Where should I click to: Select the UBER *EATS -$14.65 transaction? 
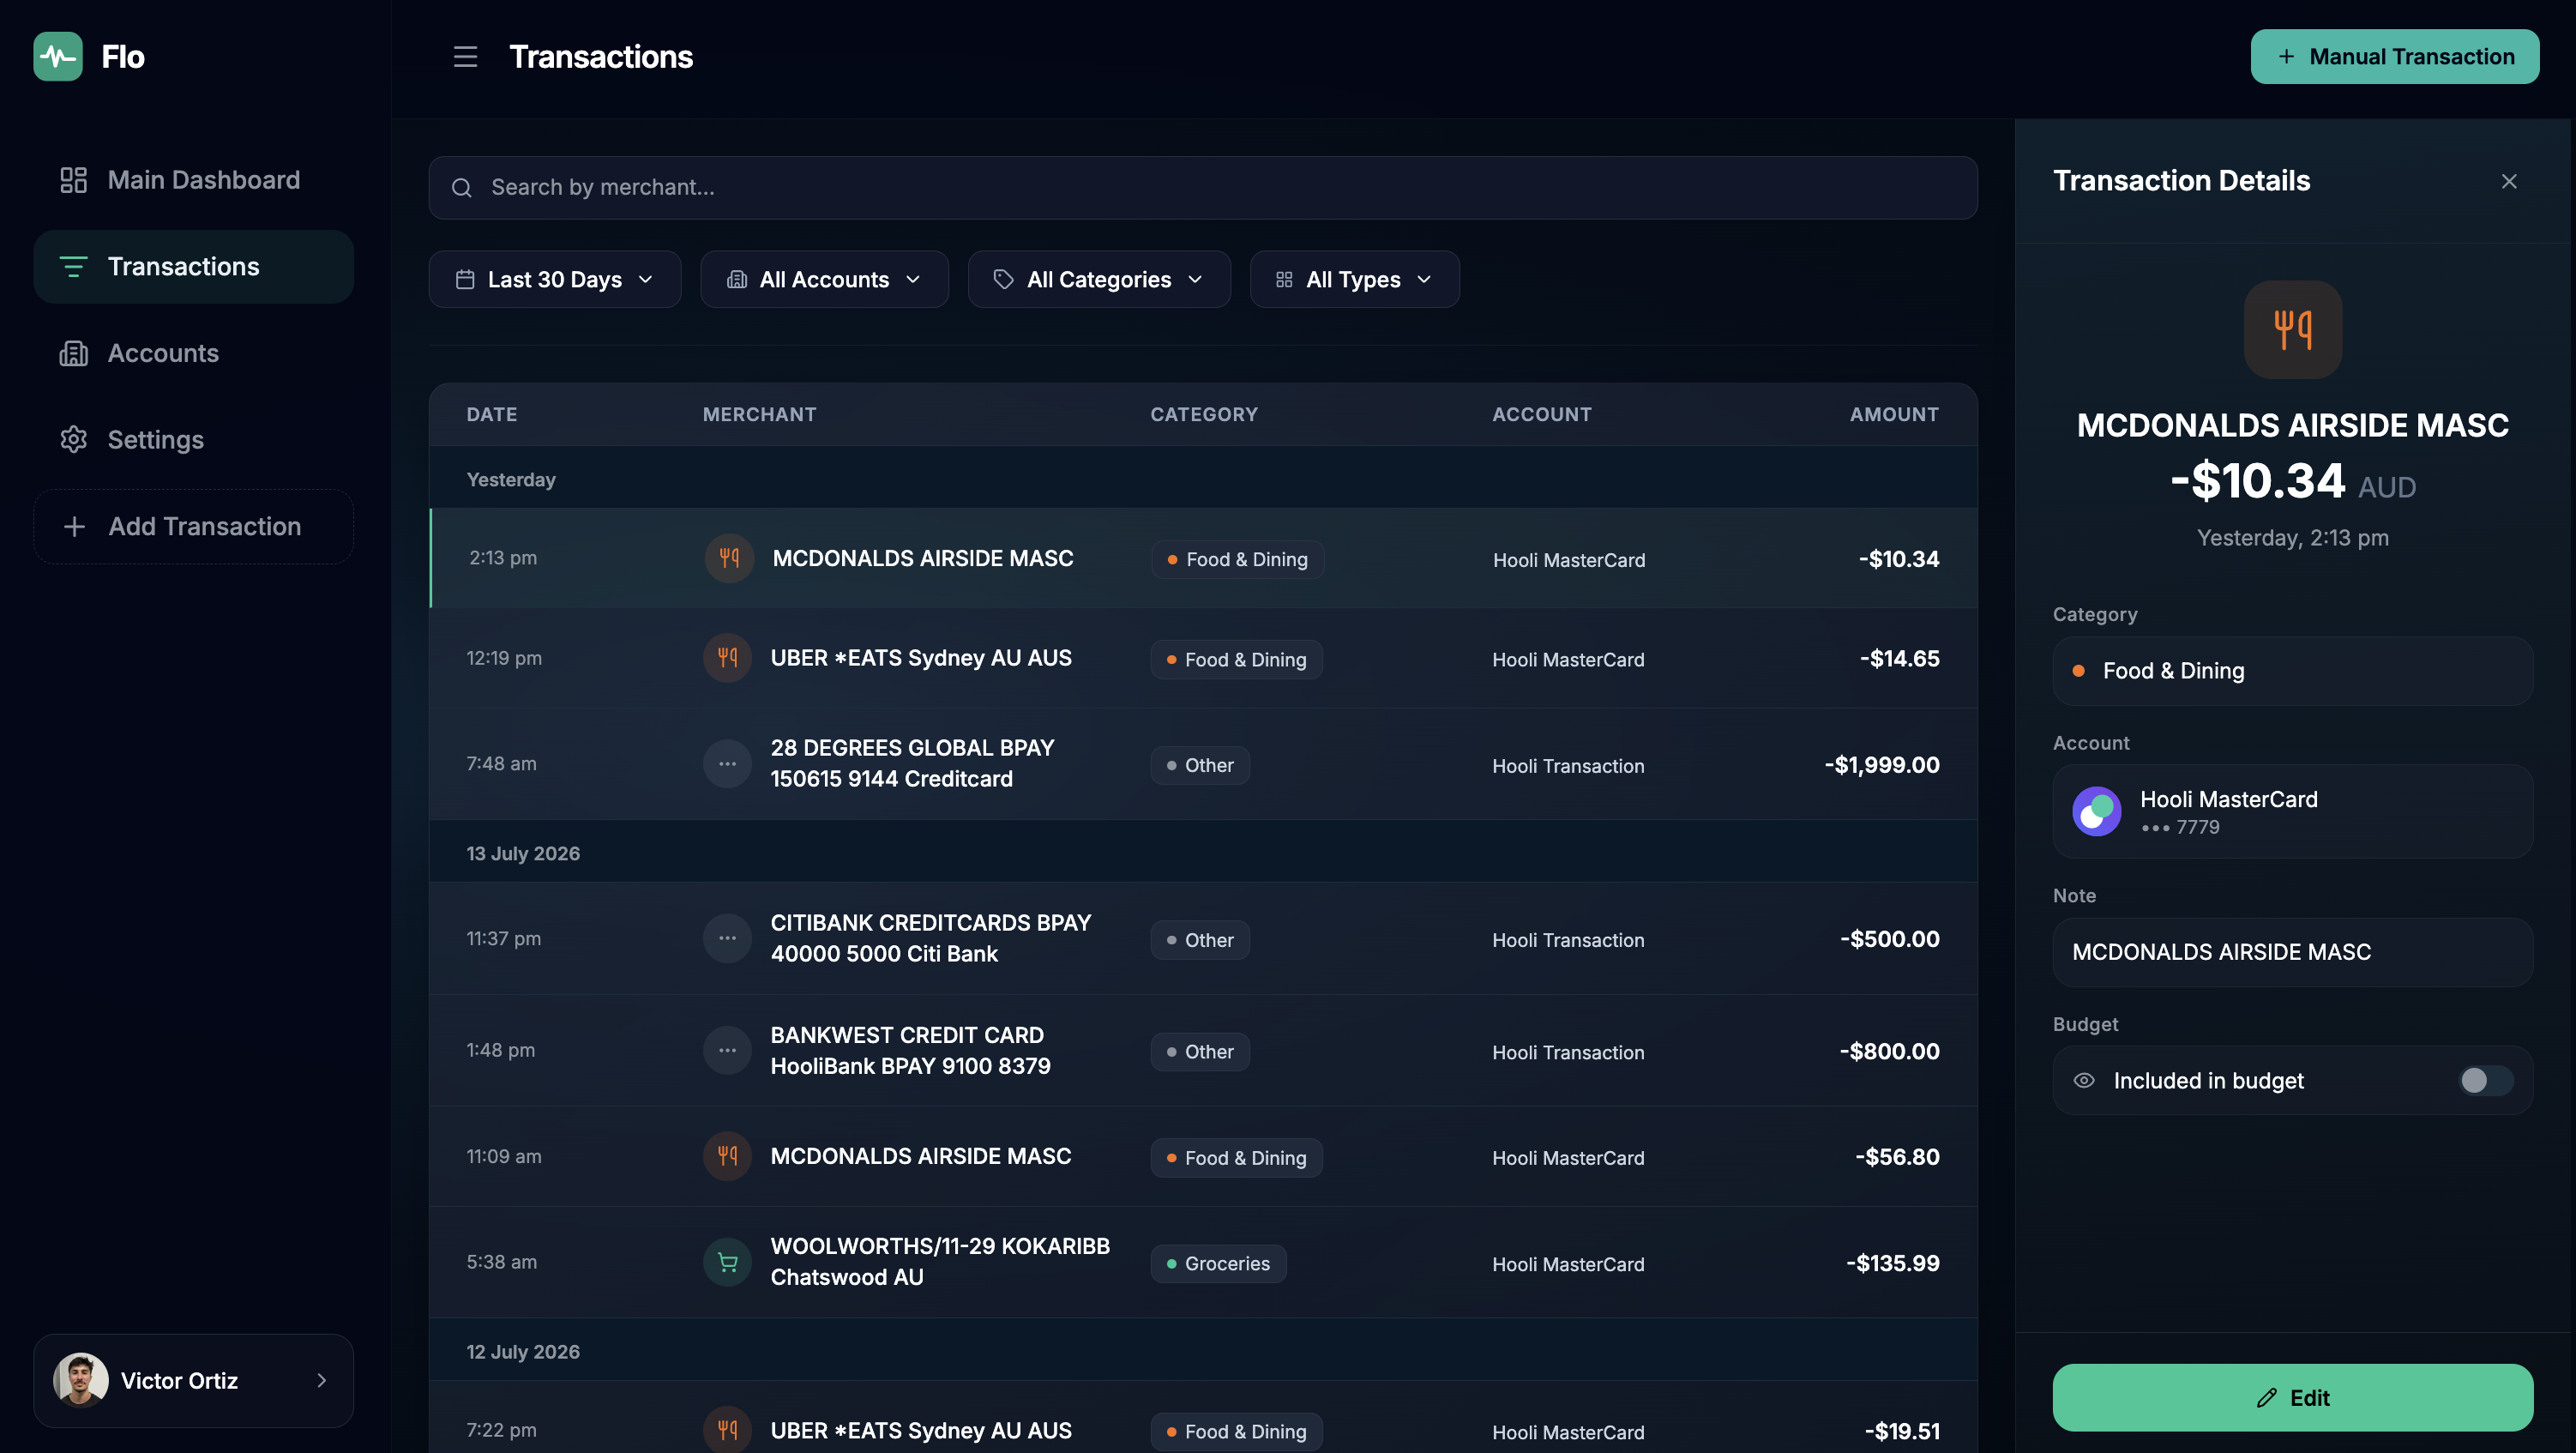coord(1202,659)
